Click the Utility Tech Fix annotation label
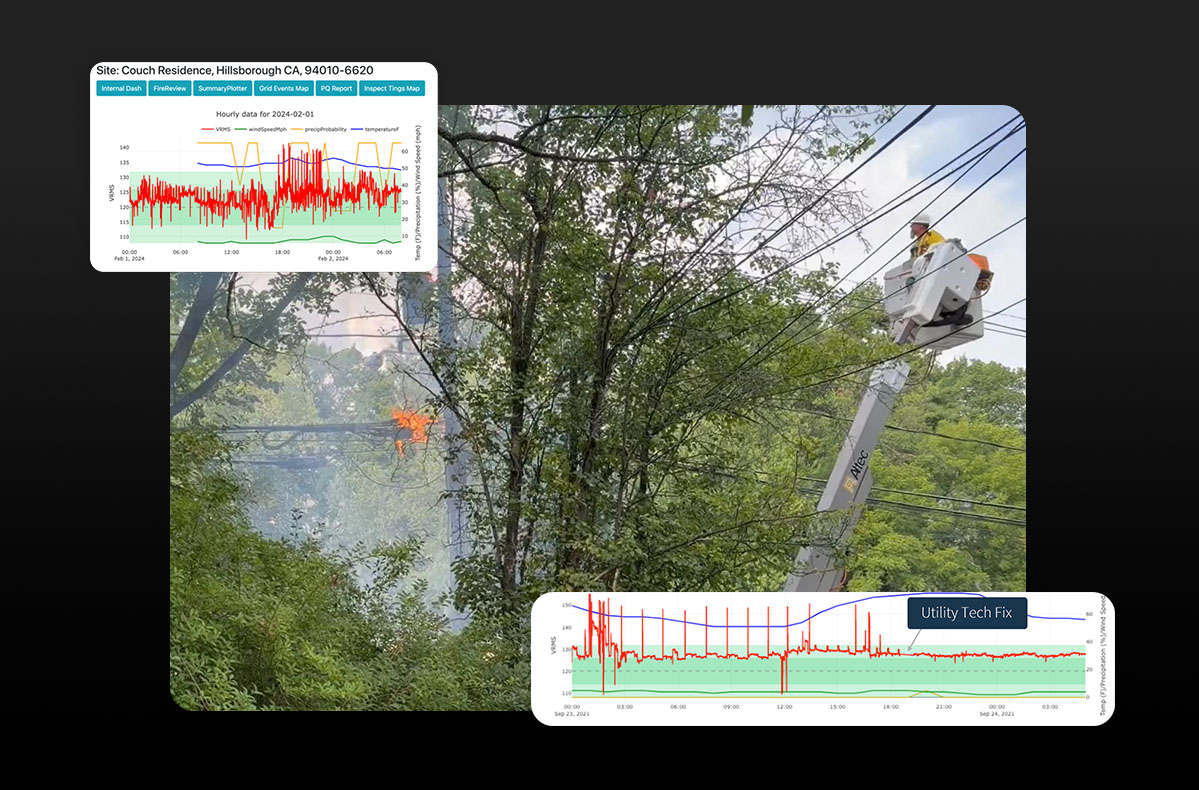 click(x=967, y=613)
